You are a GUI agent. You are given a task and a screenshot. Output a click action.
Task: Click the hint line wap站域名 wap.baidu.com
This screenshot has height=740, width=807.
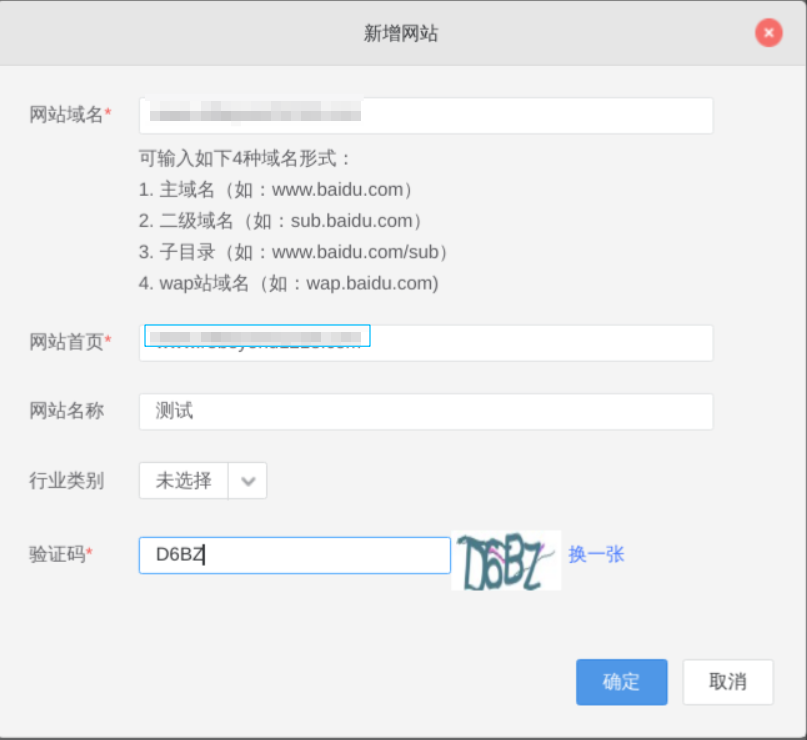point(289,284)
